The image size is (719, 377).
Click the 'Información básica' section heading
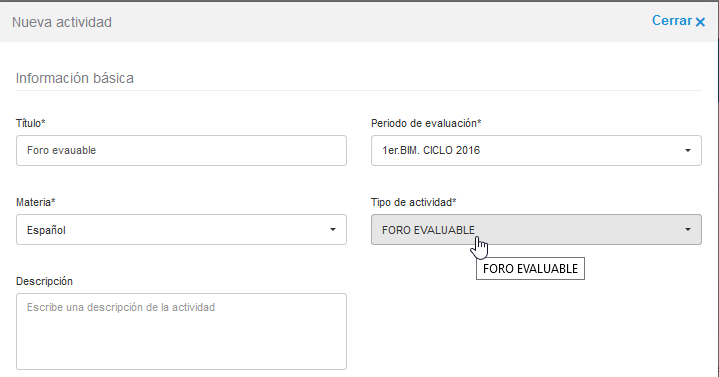pos(75,78)
